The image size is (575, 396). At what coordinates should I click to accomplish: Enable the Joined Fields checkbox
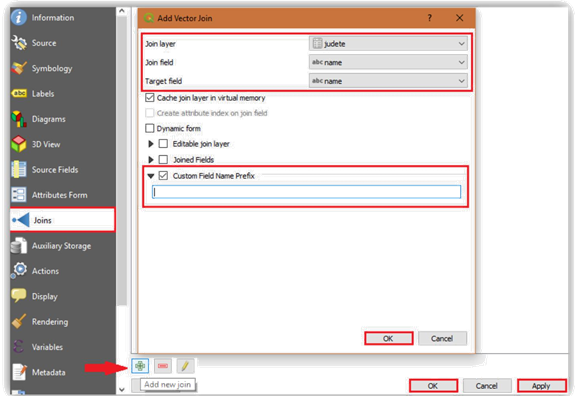163,160
